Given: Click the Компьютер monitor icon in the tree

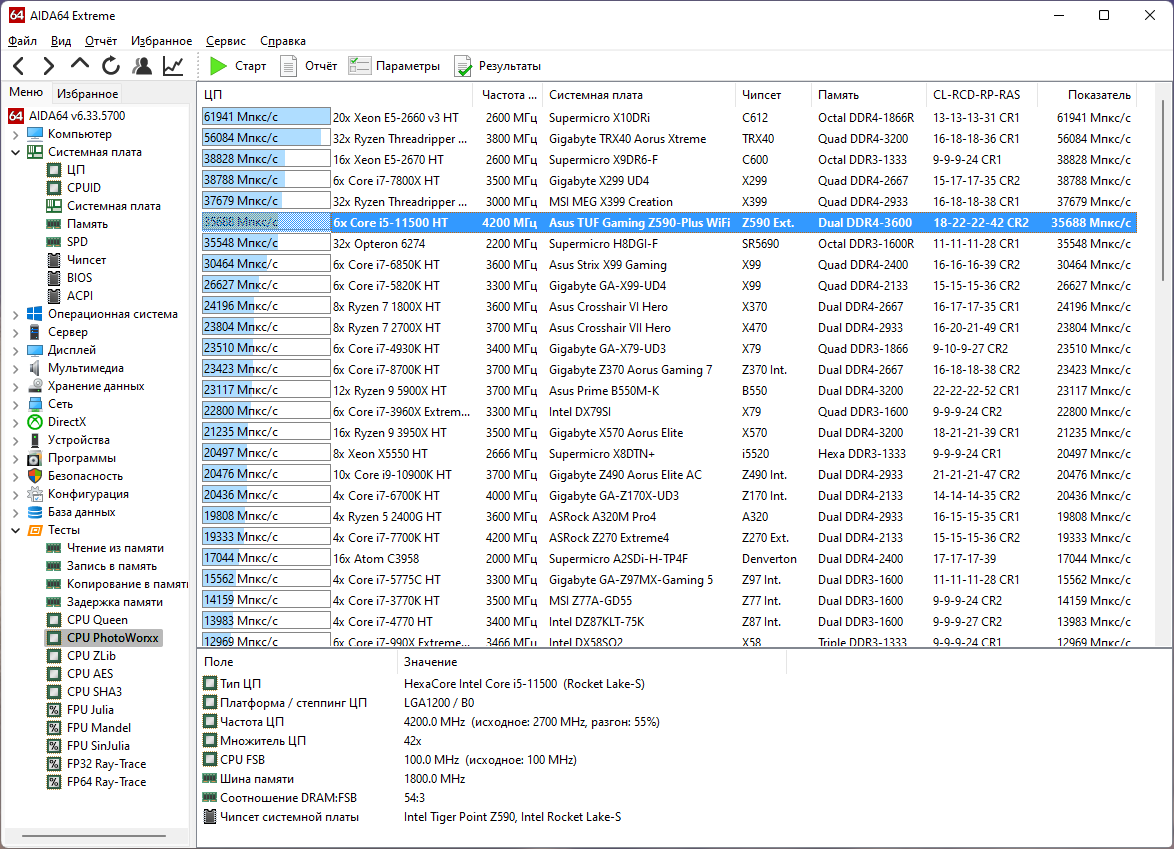Looking at the screenshot, I should point(35,134).
